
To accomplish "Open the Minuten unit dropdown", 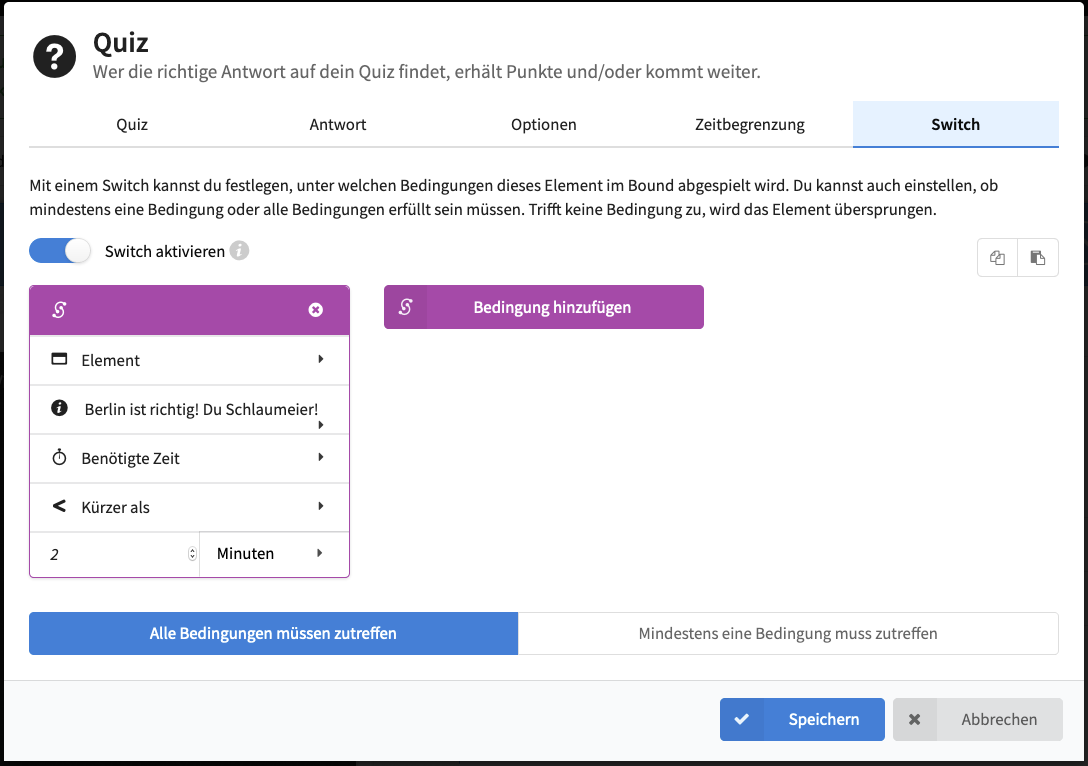I will pyautogui.click(x=273, y=553).
